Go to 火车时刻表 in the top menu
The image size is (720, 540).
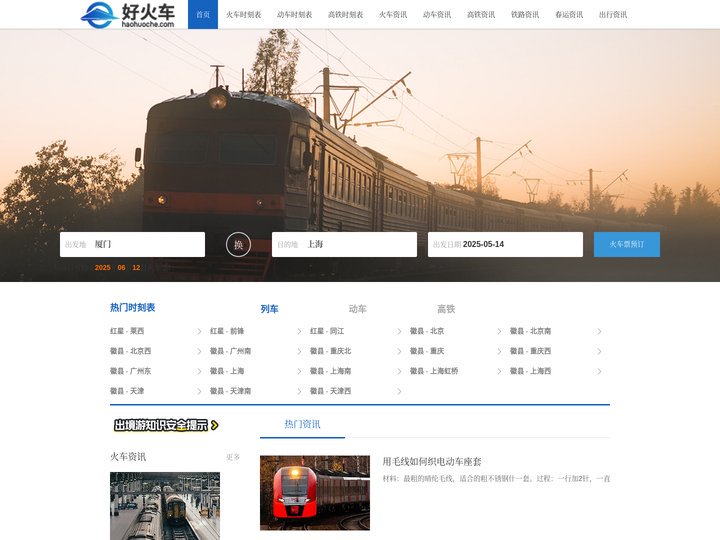point(243,15)
